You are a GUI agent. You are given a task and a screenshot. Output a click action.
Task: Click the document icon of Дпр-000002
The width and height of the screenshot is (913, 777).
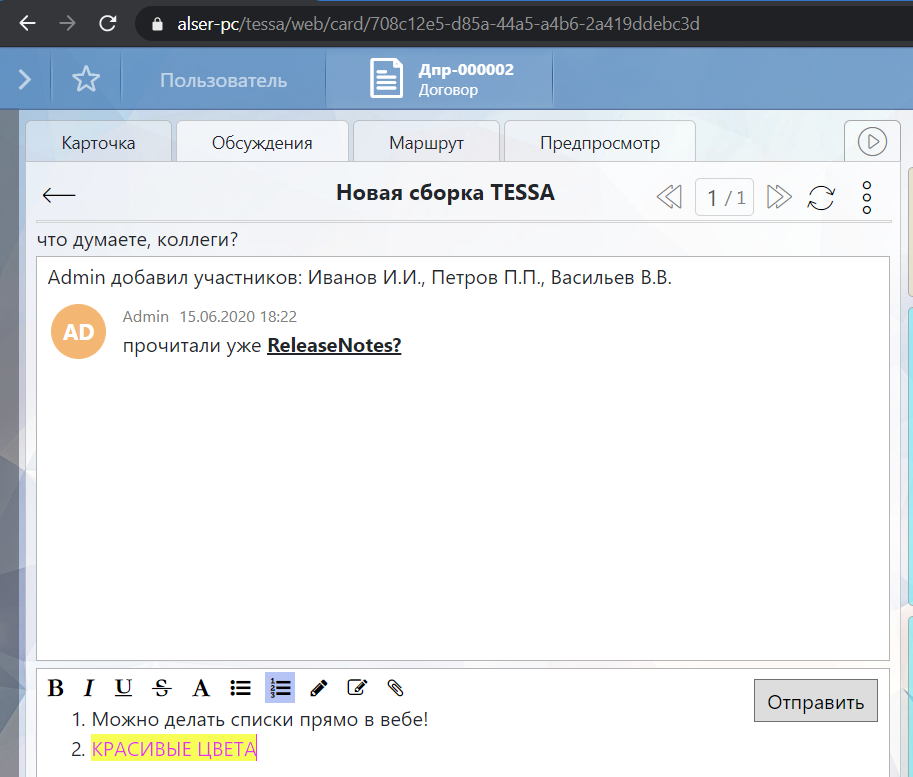[386, 78]
